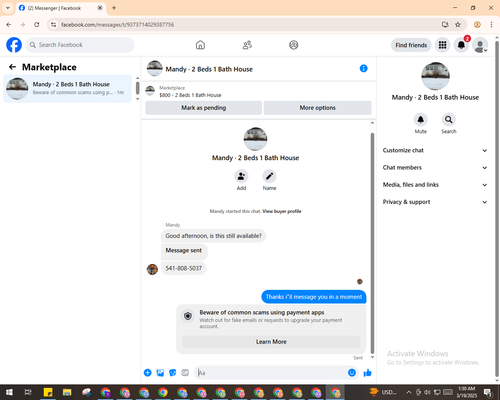Open Facebook home via the logo
Screen dimensions: 500x400
[14, 45]
